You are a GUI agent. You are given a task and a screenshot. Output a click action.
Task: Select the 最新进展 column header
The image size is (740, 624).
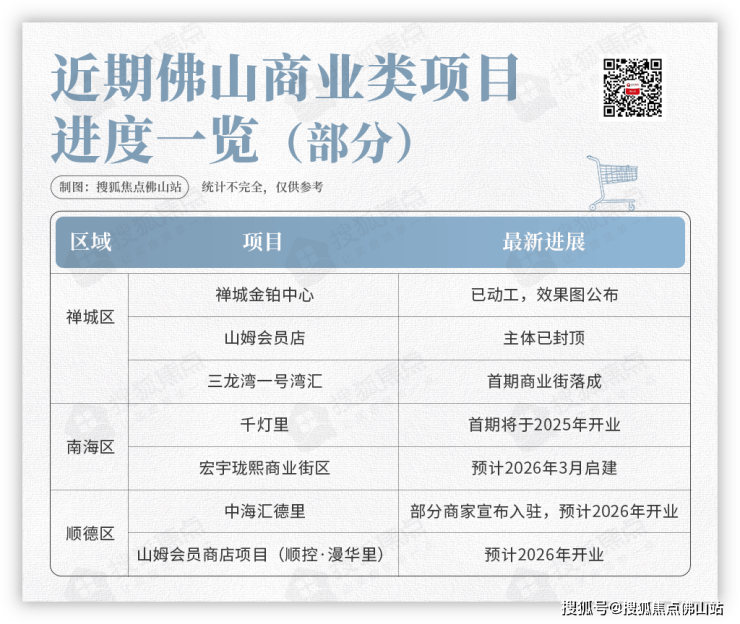click(543, 243)
